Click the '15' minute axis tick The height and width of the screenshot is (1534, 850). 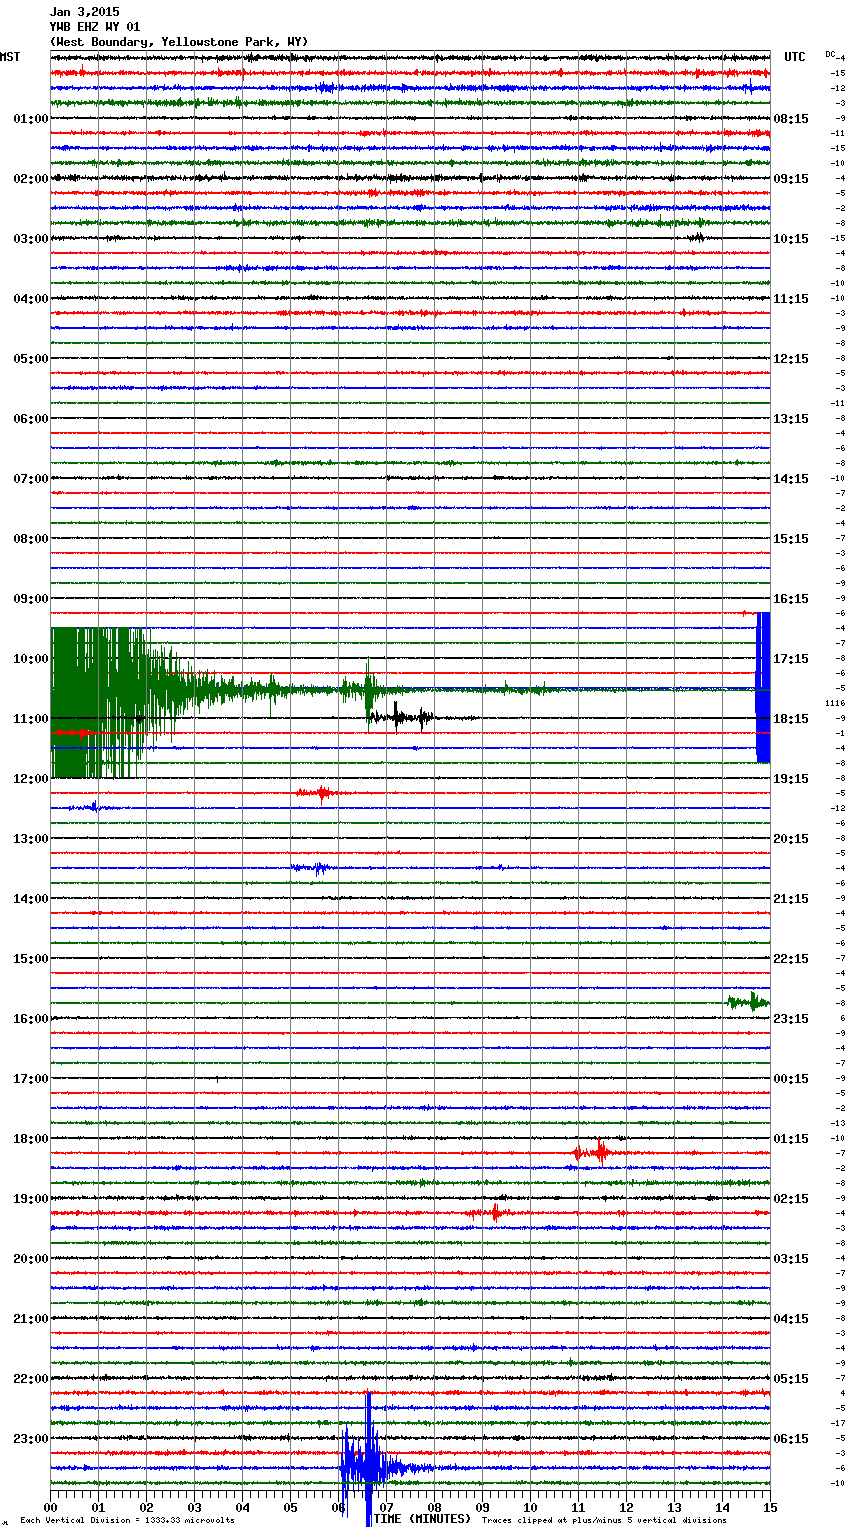click(770, 1507)
